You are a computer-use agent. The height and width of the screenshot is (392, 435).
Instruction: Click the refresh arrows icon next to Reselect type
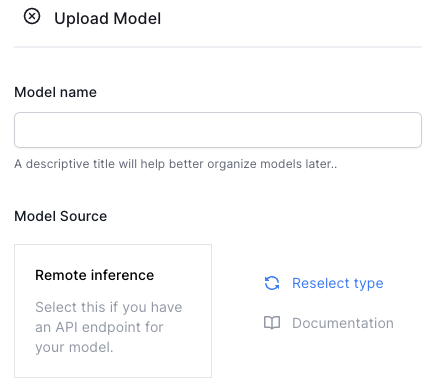point(272,283)
